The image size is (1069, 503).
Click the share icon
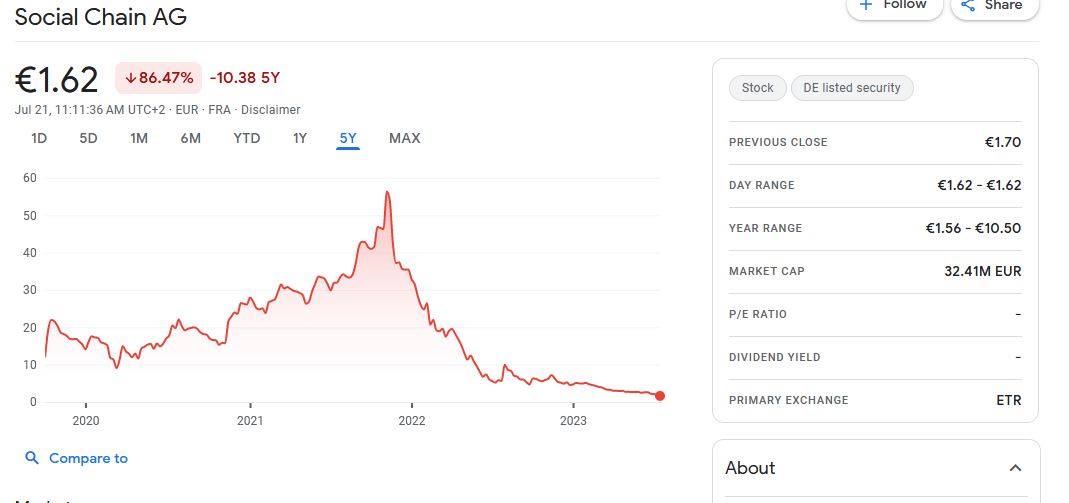[967, 5]
